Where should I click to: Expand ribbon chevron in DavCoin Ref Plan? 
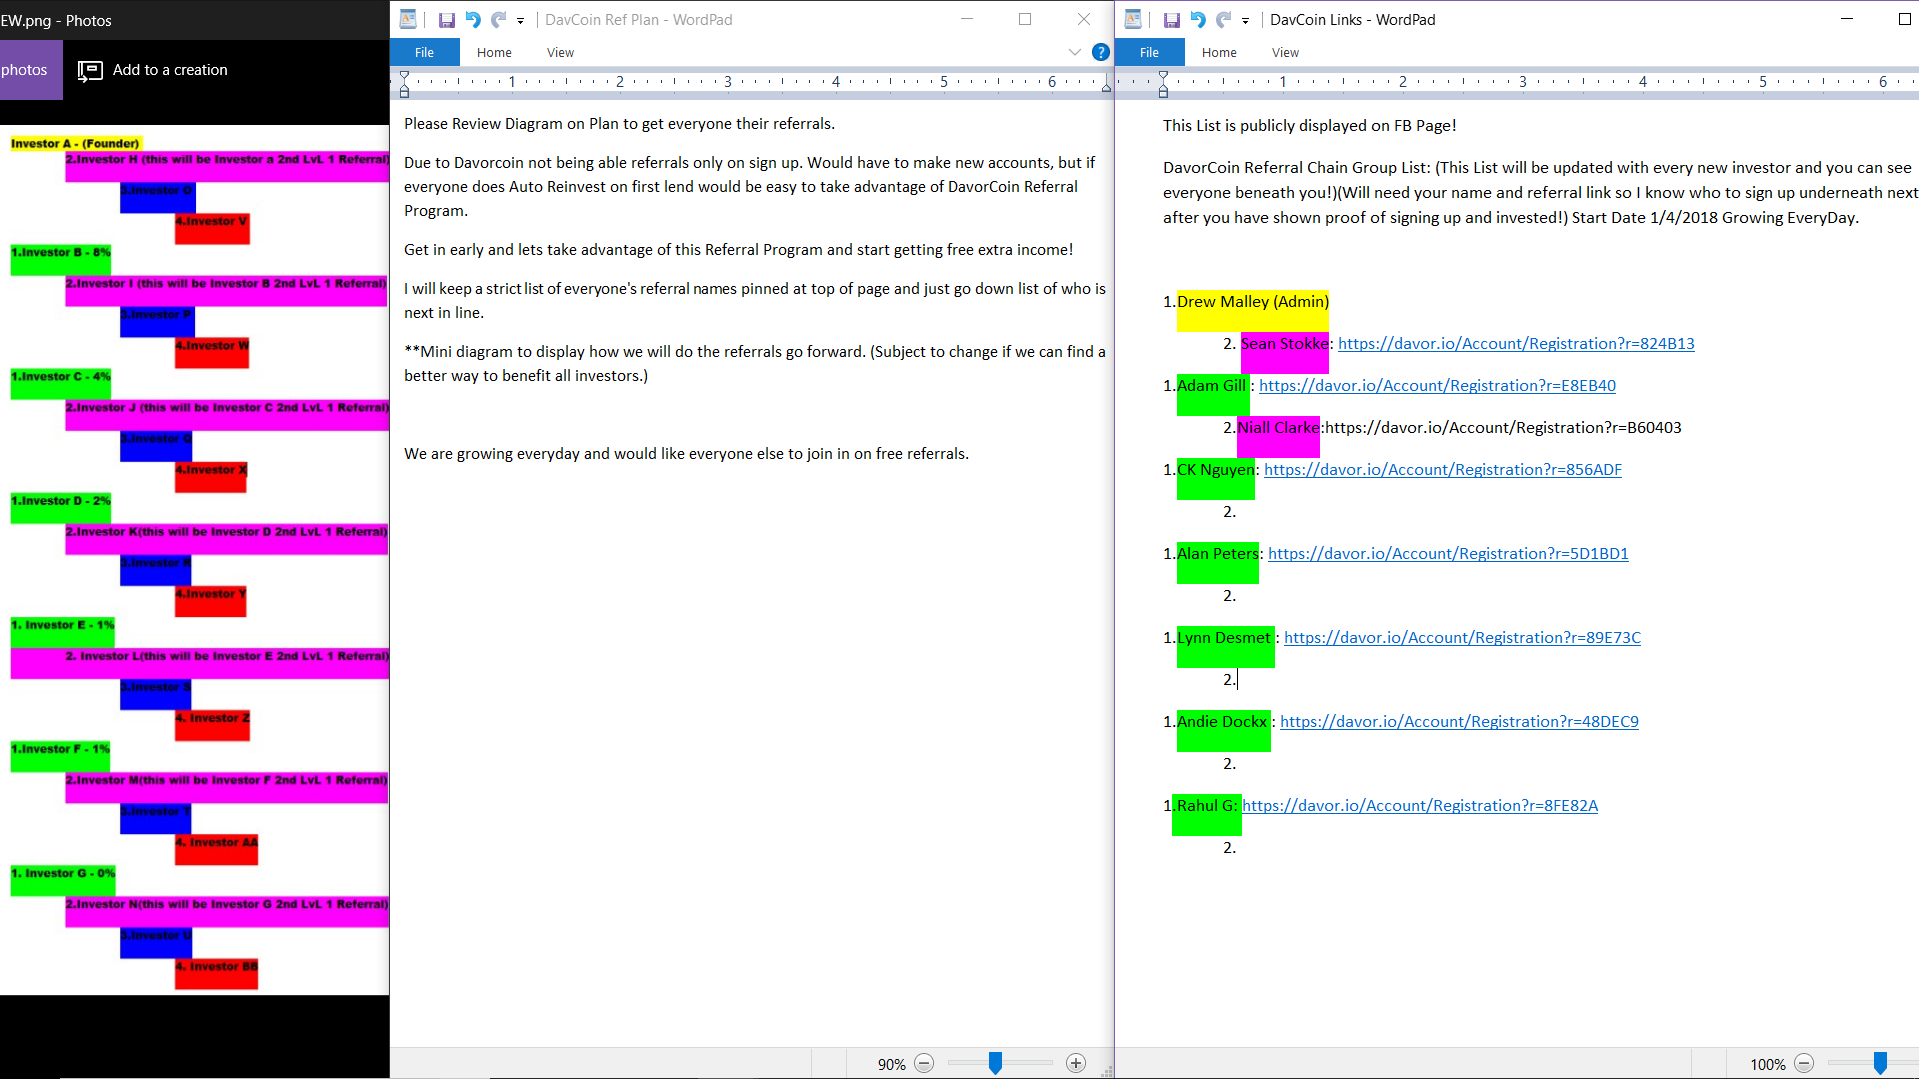1075,52
